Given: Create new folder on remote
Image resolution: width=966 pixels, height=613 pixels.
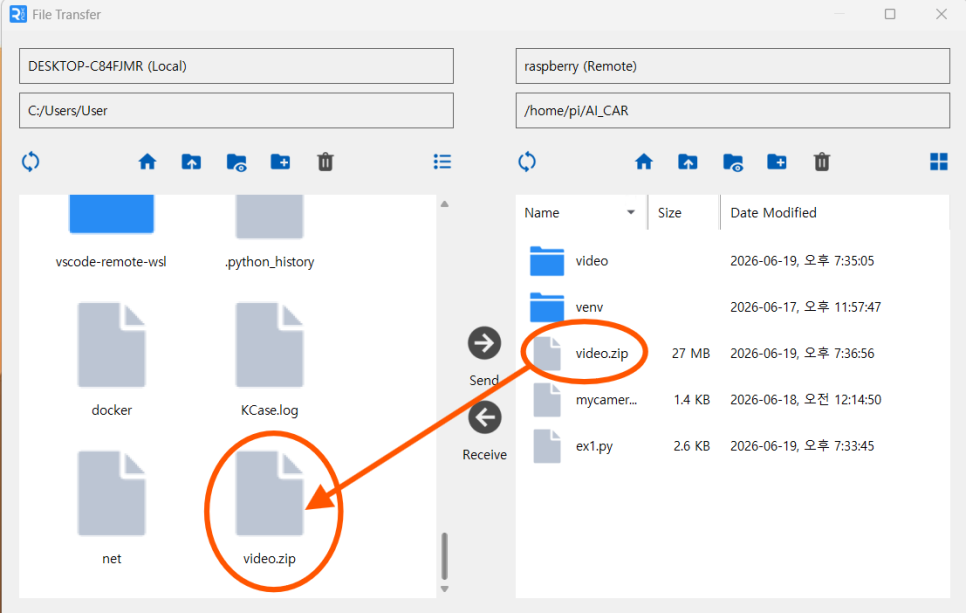Looking at the screenshot, I should coord(777,162).
